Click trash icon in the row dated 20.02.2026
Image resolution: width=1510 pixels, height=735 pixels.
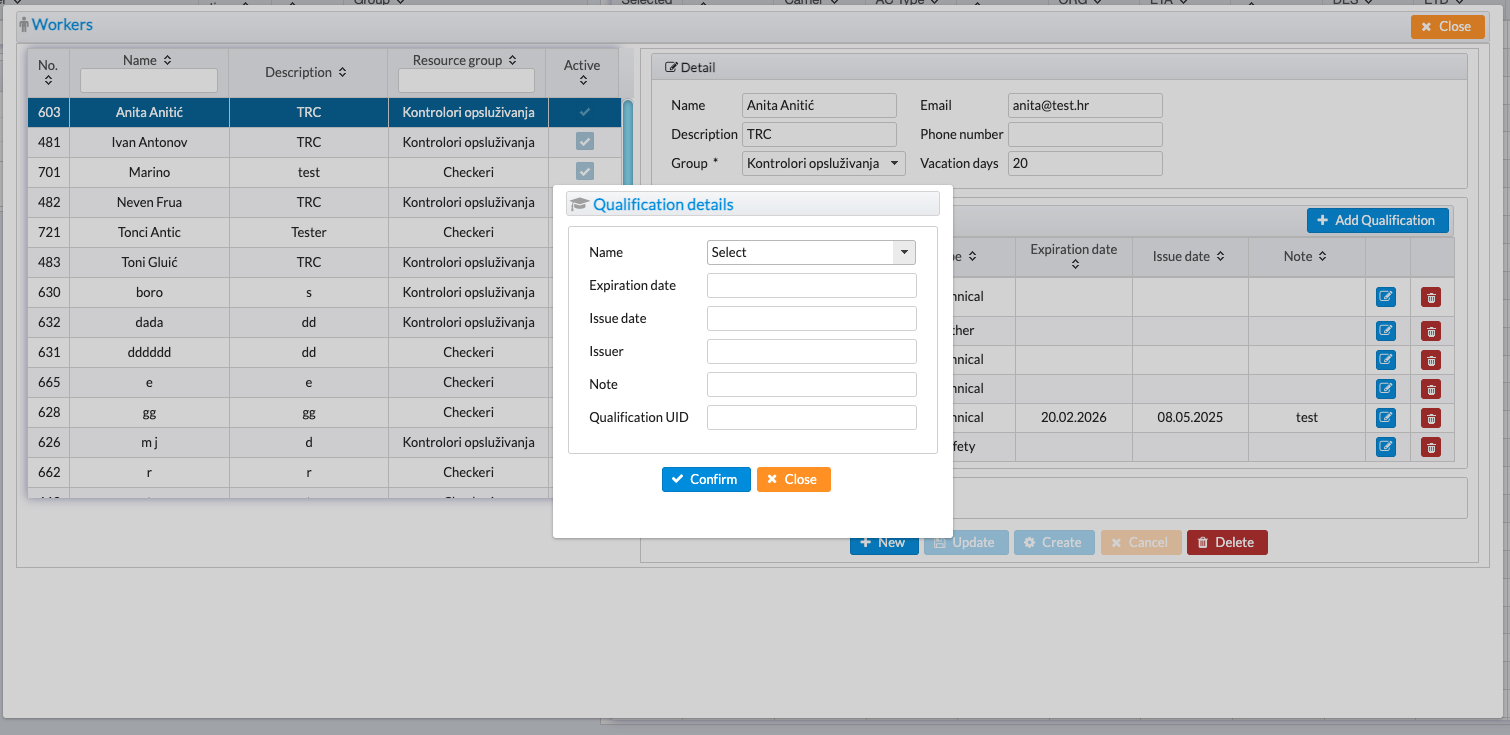point(1431,418)
